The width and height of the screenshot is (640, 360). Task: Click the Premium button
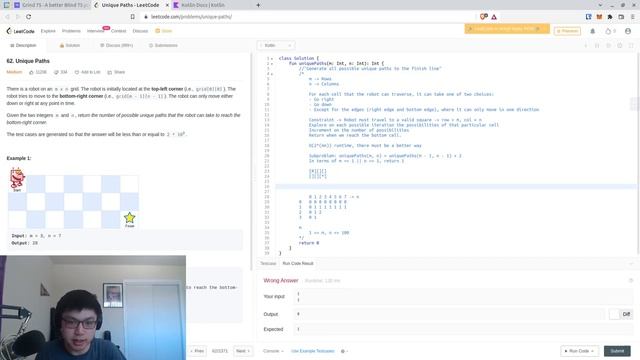567,31
